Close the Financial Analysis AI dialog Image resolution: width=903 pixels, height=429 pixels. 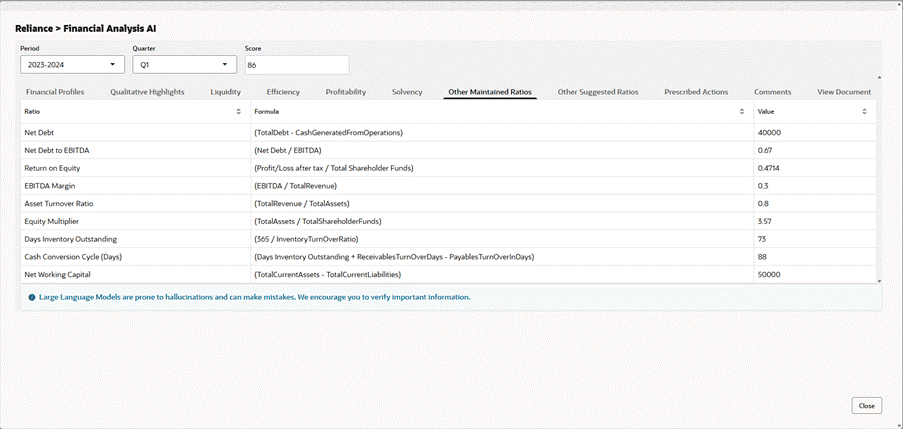pos(867,405)
